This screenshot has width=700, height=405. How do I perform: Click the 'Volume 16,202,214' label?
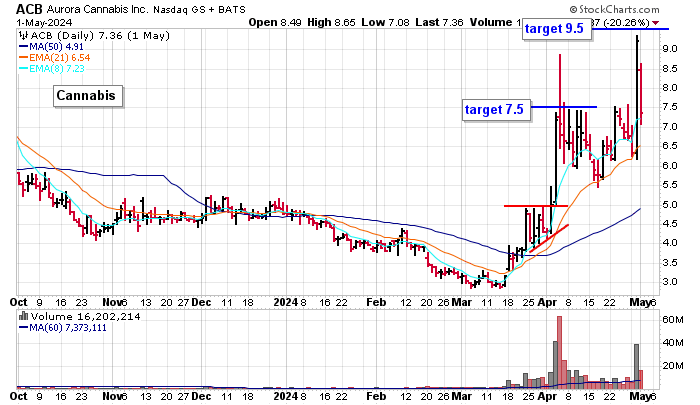pos(85,317)
